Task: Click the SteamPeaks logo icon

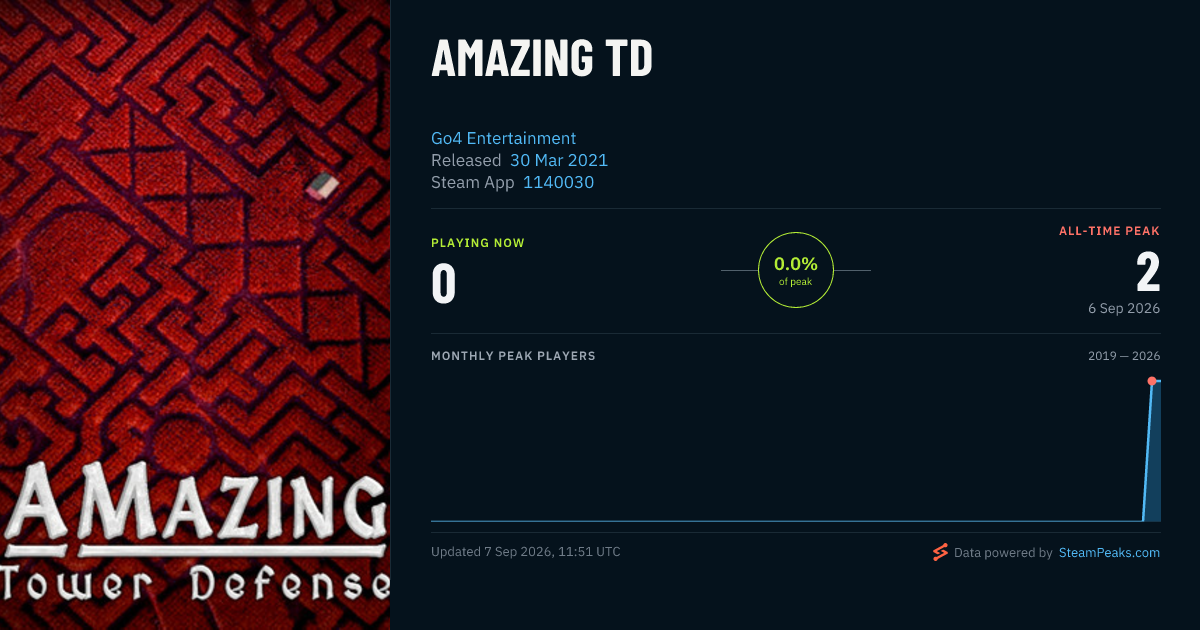Action: pos(940,552)
